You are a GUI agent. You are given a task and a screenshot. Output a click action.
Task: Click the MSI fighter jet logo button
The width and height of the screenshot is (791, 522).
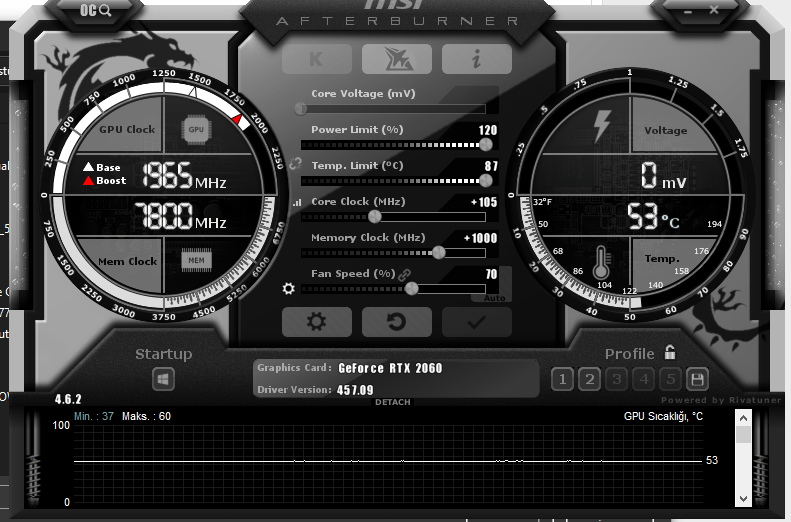coord(397,59)
